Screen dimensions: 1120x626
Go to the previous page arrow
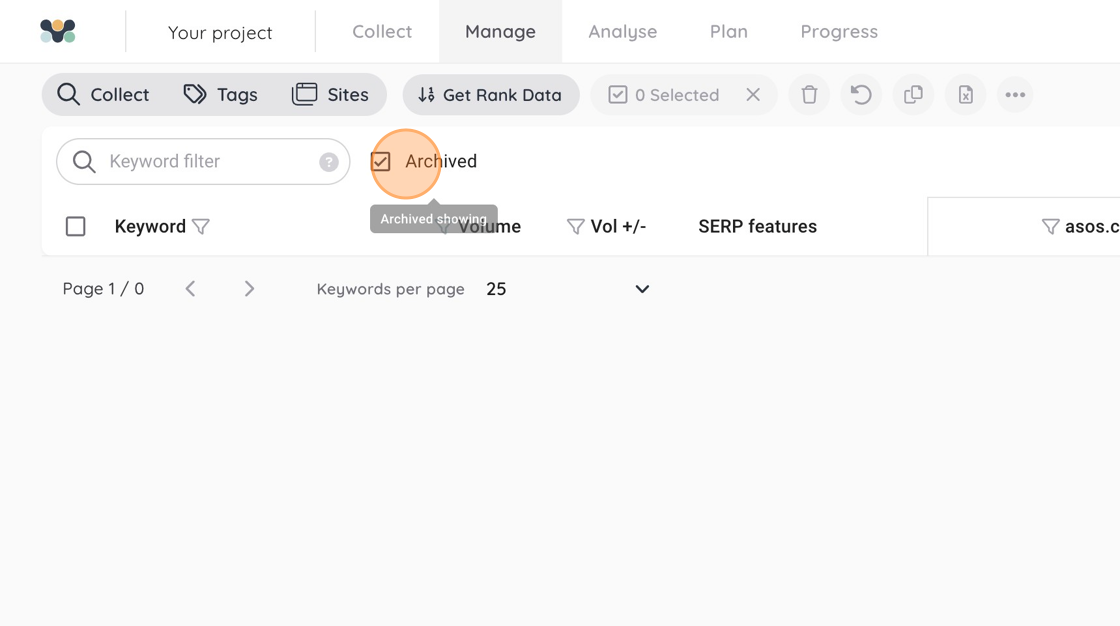click(x=190, y=289)
